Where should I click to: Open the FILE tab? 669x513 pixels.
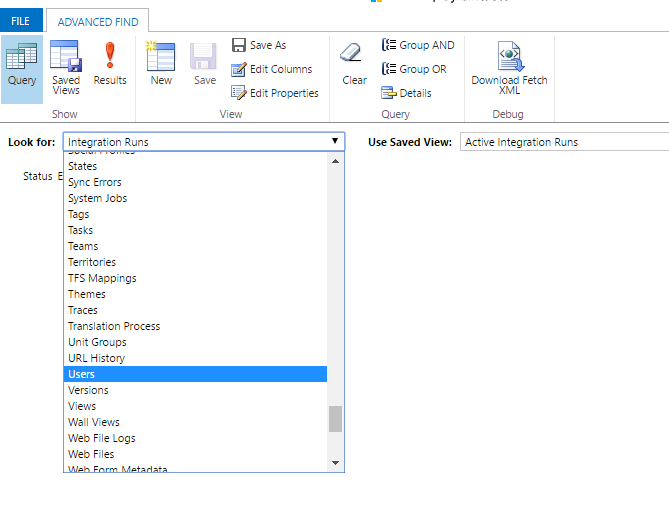(x=21, y=21)
